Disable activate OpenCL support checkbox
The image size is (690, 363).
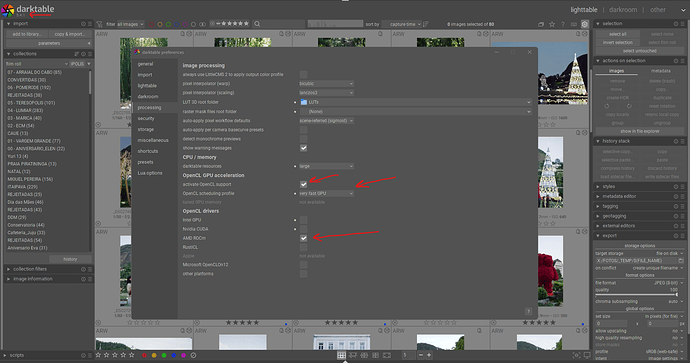pyautogui.click(x=304, y=184)
